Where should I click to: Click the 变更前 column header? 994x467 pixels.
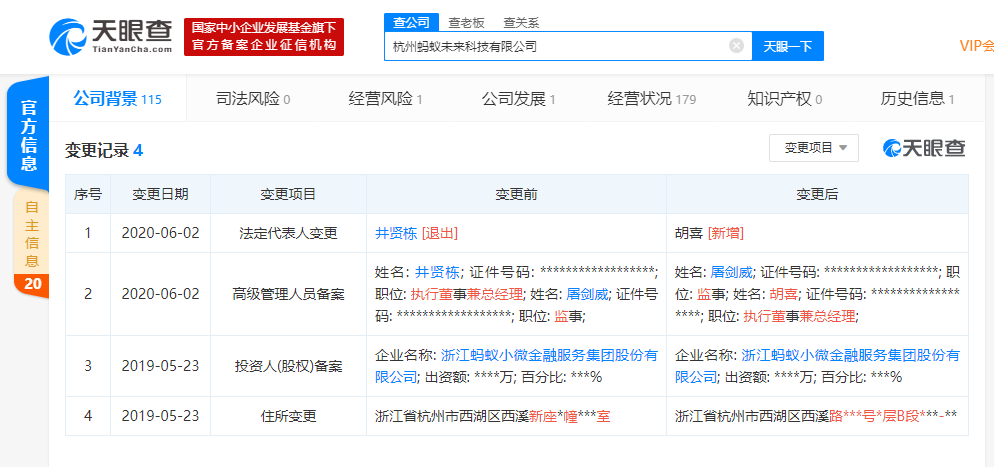516,195
